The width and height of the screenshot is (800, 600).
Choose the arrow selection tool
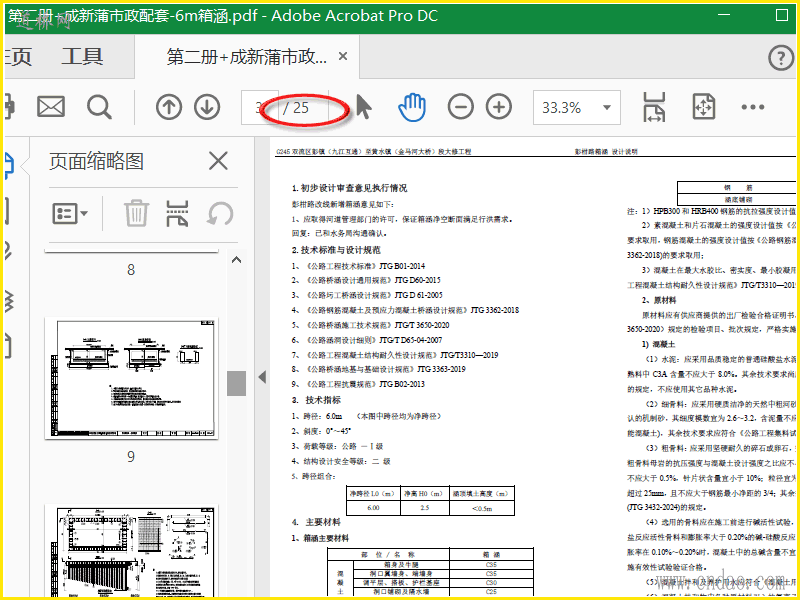coord(363,107)
